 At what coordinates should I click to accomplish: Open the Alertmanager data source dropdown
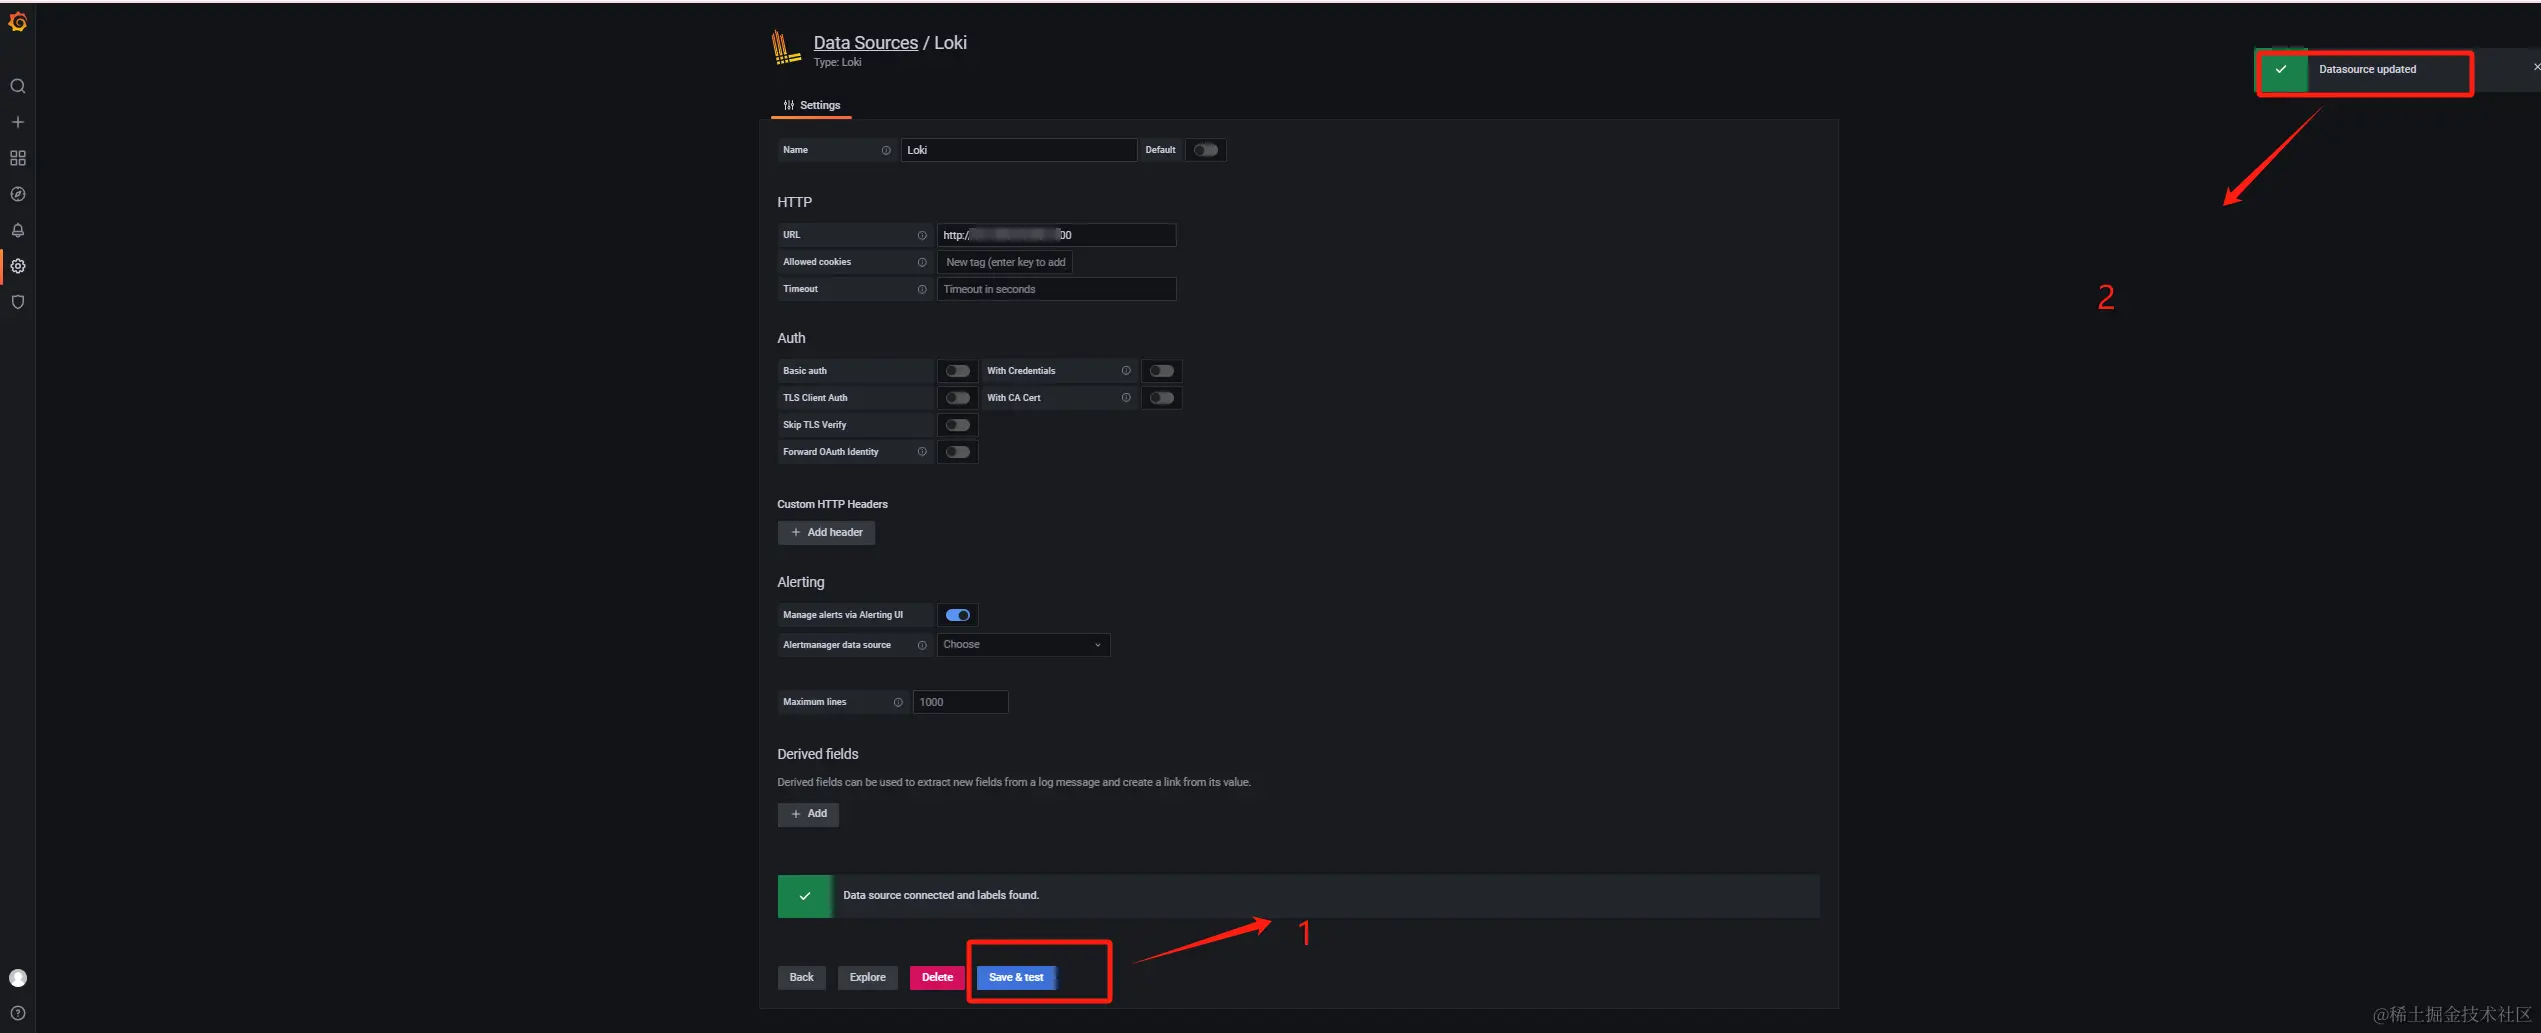[1023, 645]
